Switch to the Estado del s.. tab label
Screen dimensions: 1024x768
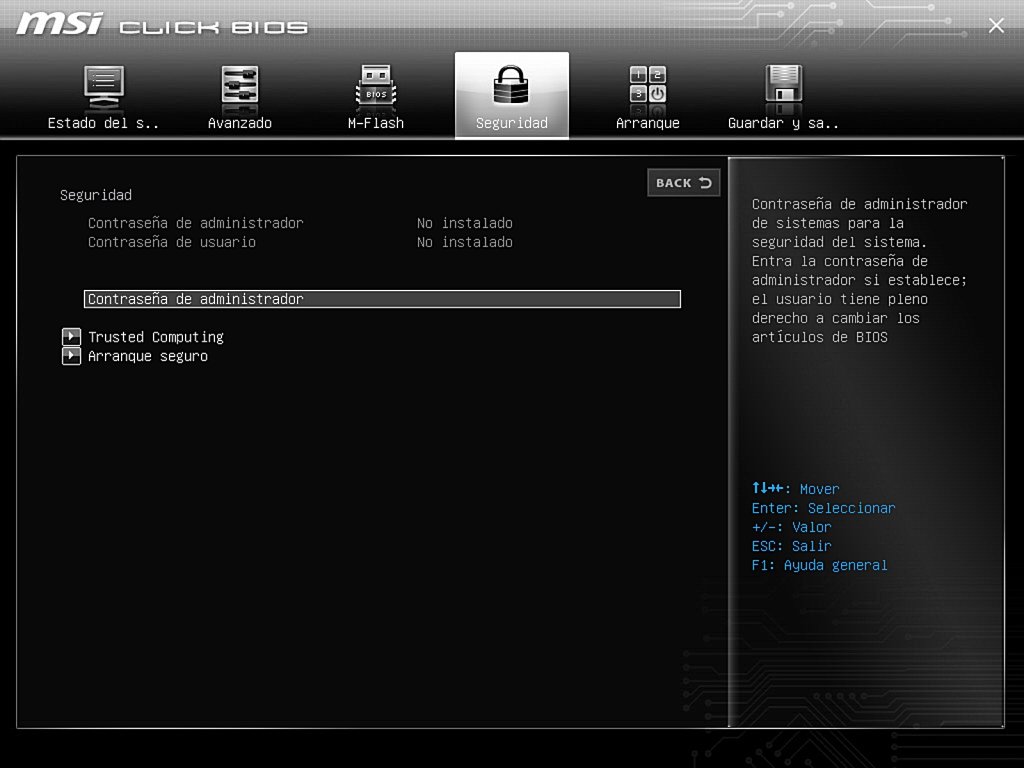point(103,123)
